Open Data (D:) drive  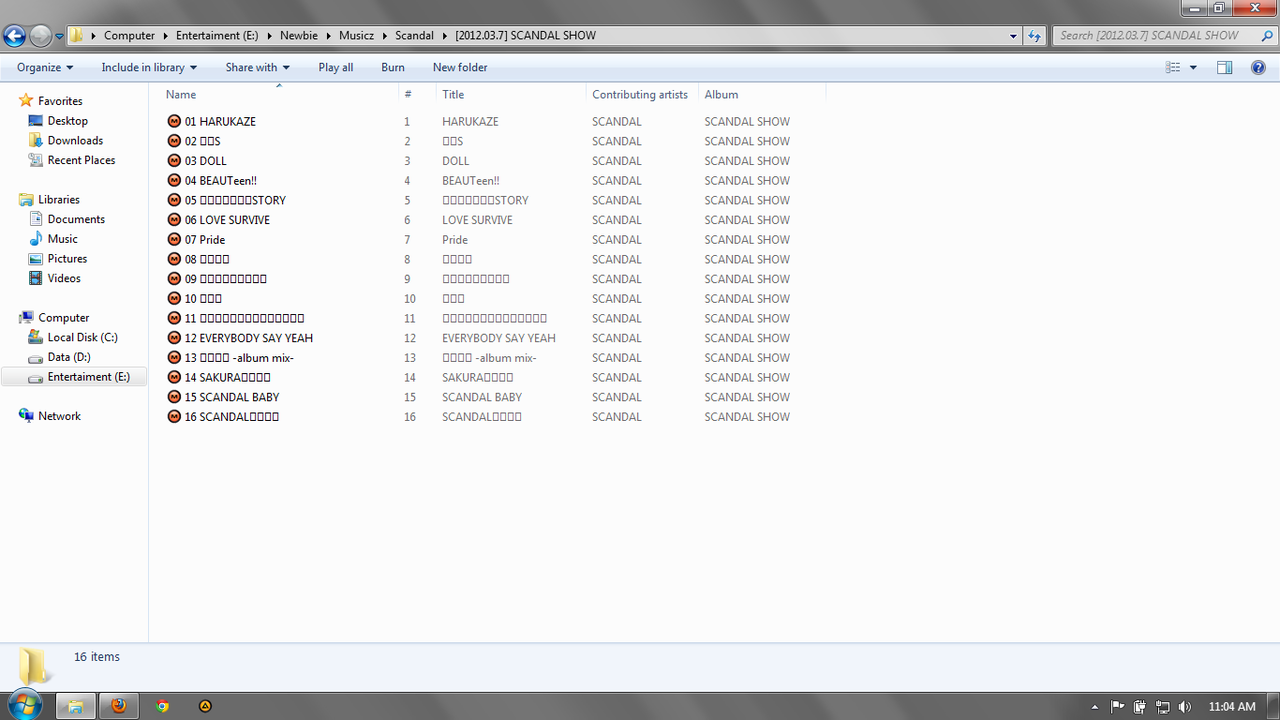click(x=69, y=357)
